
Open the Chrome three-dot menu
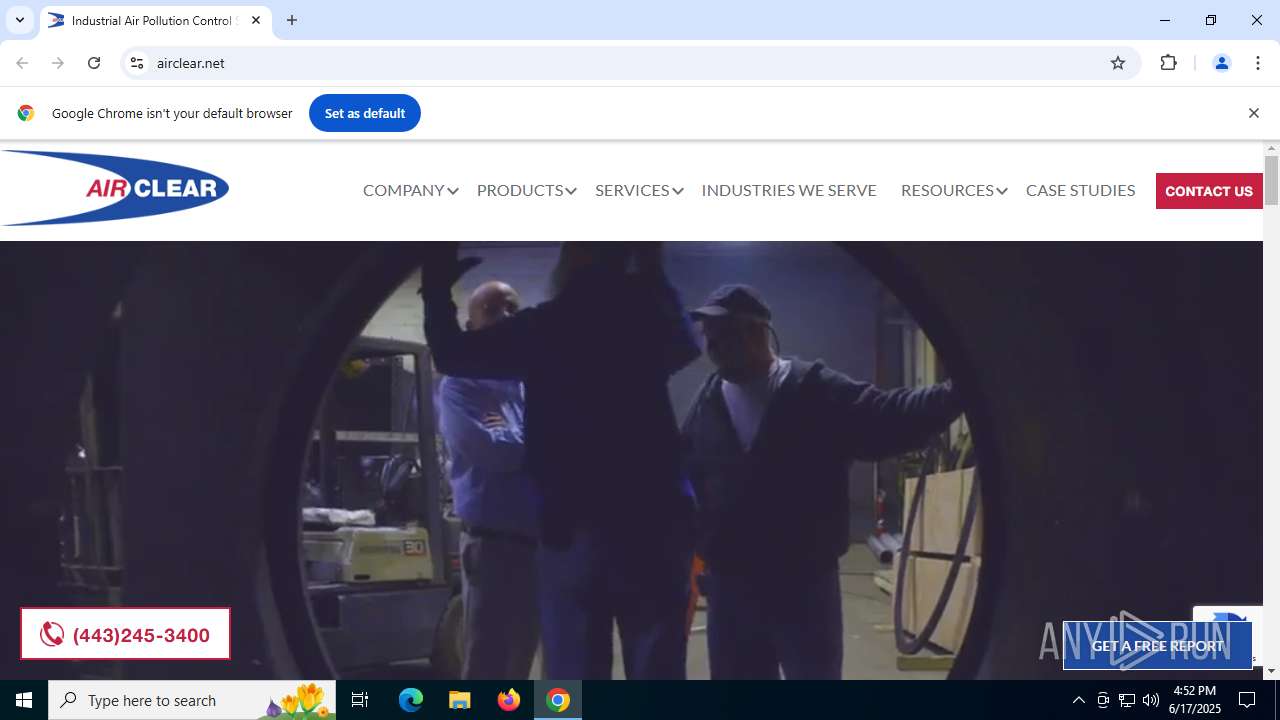[1258, 63]
